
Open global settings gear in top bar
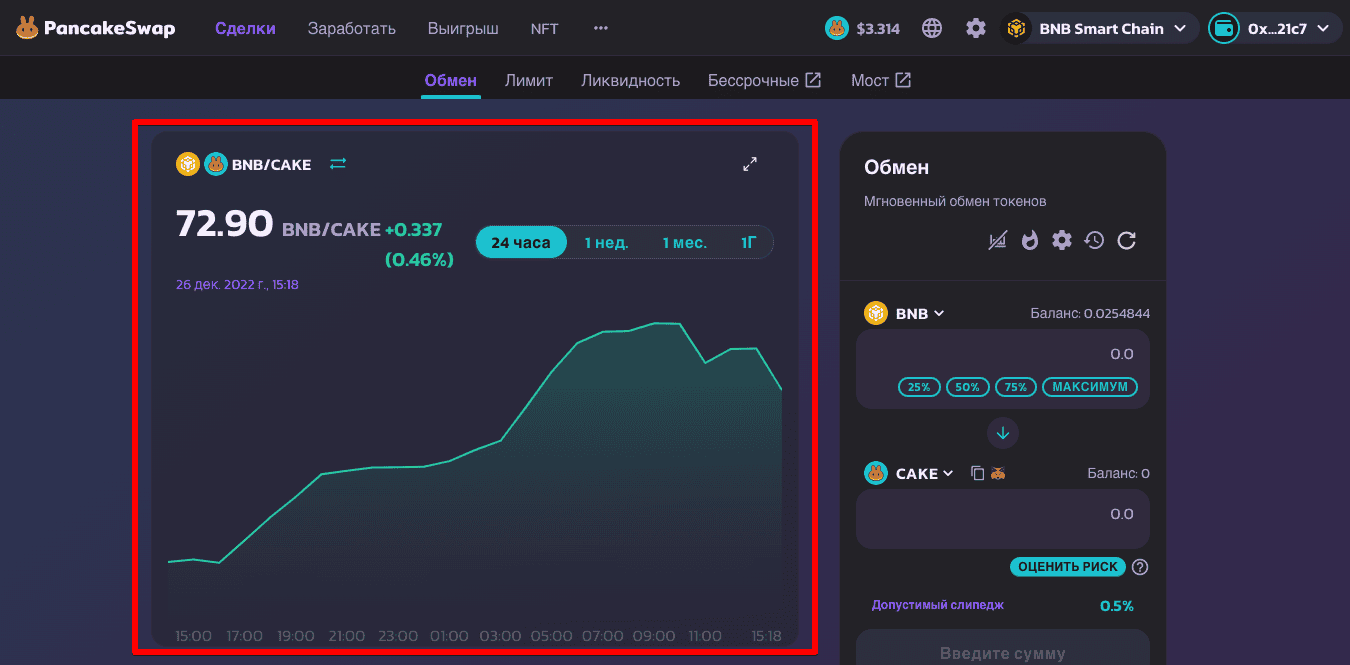(x=976, y=28)
